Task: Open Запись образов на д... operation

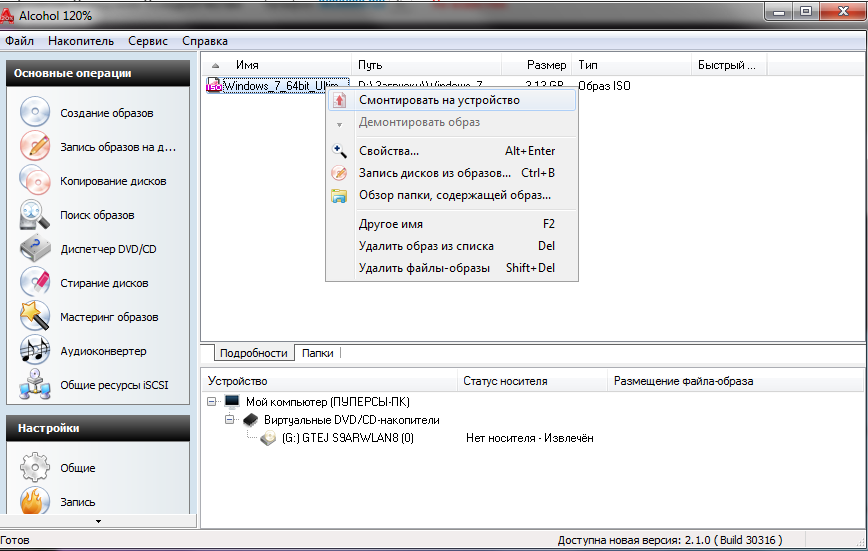Action: pos(118,147)
